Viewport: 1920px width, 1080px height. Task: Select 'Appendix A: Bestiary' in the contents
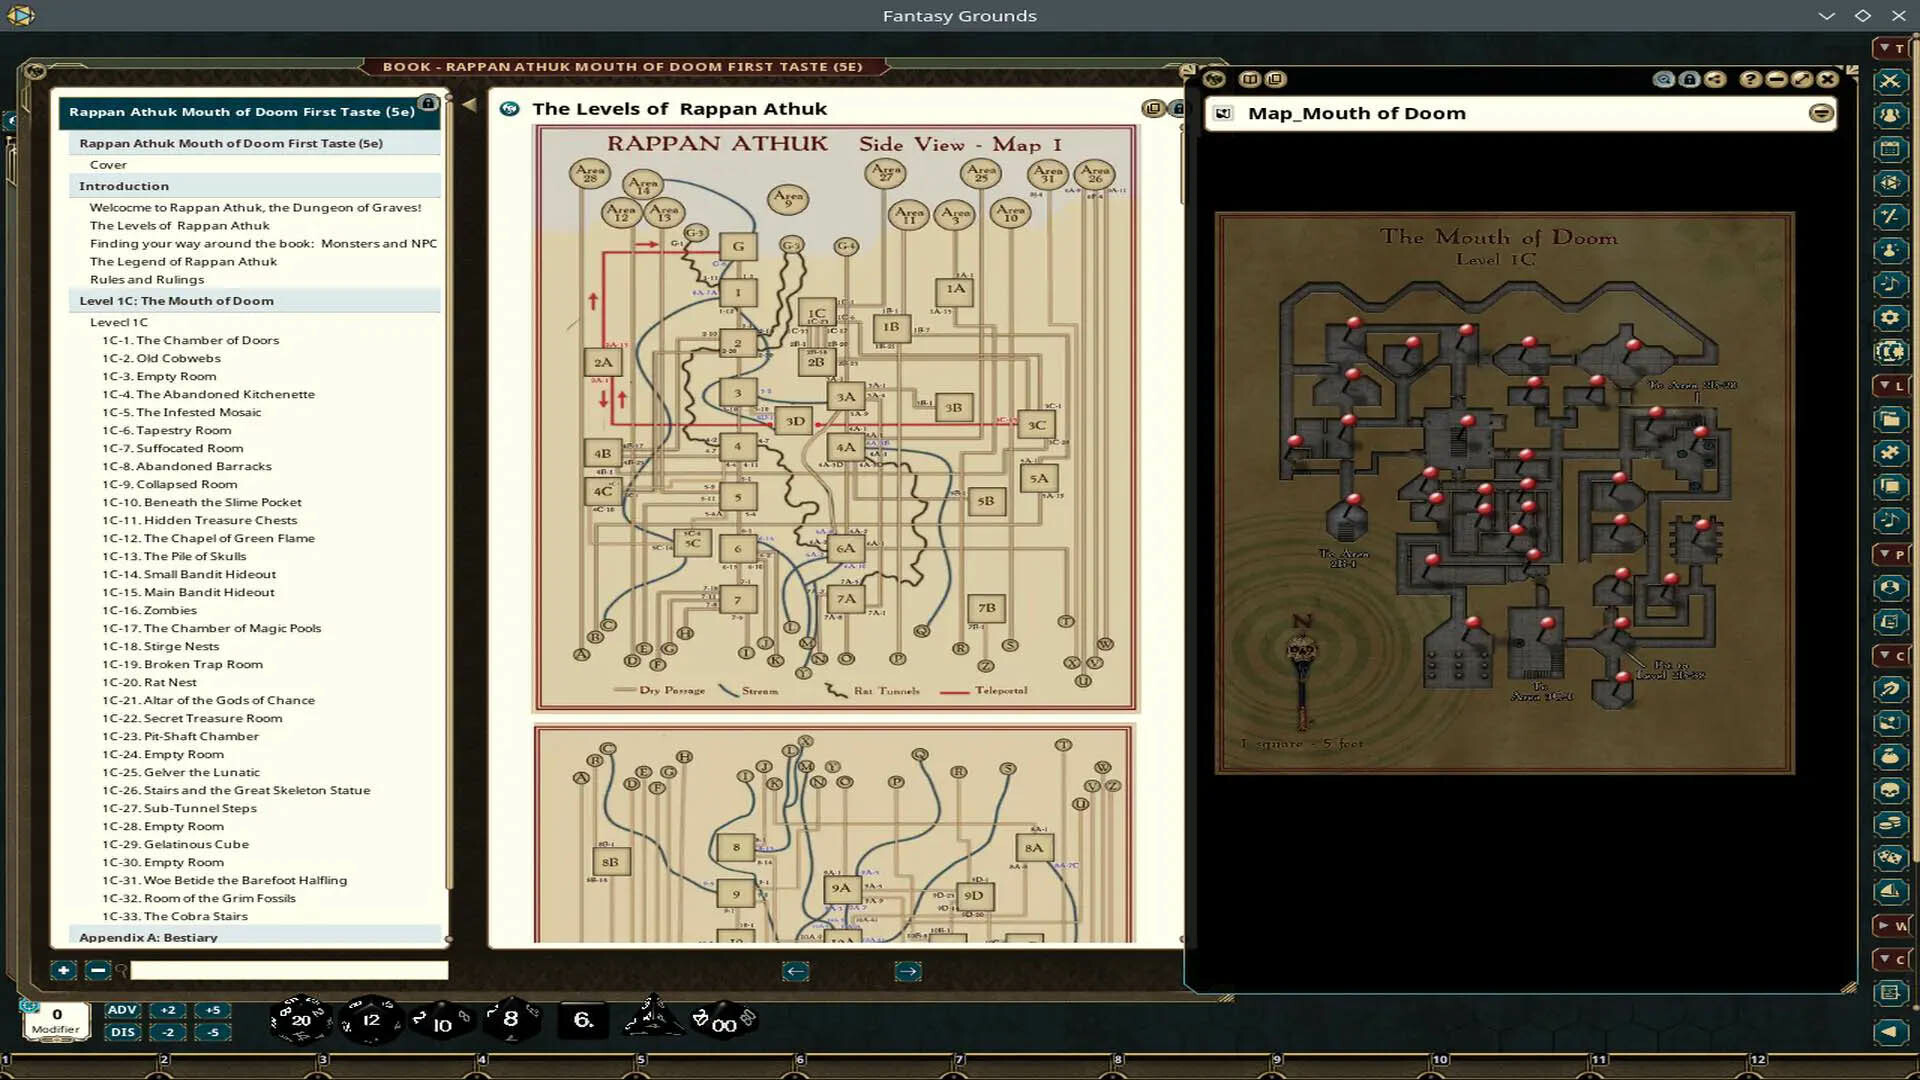pyautogui.click(x=150, y=937)
